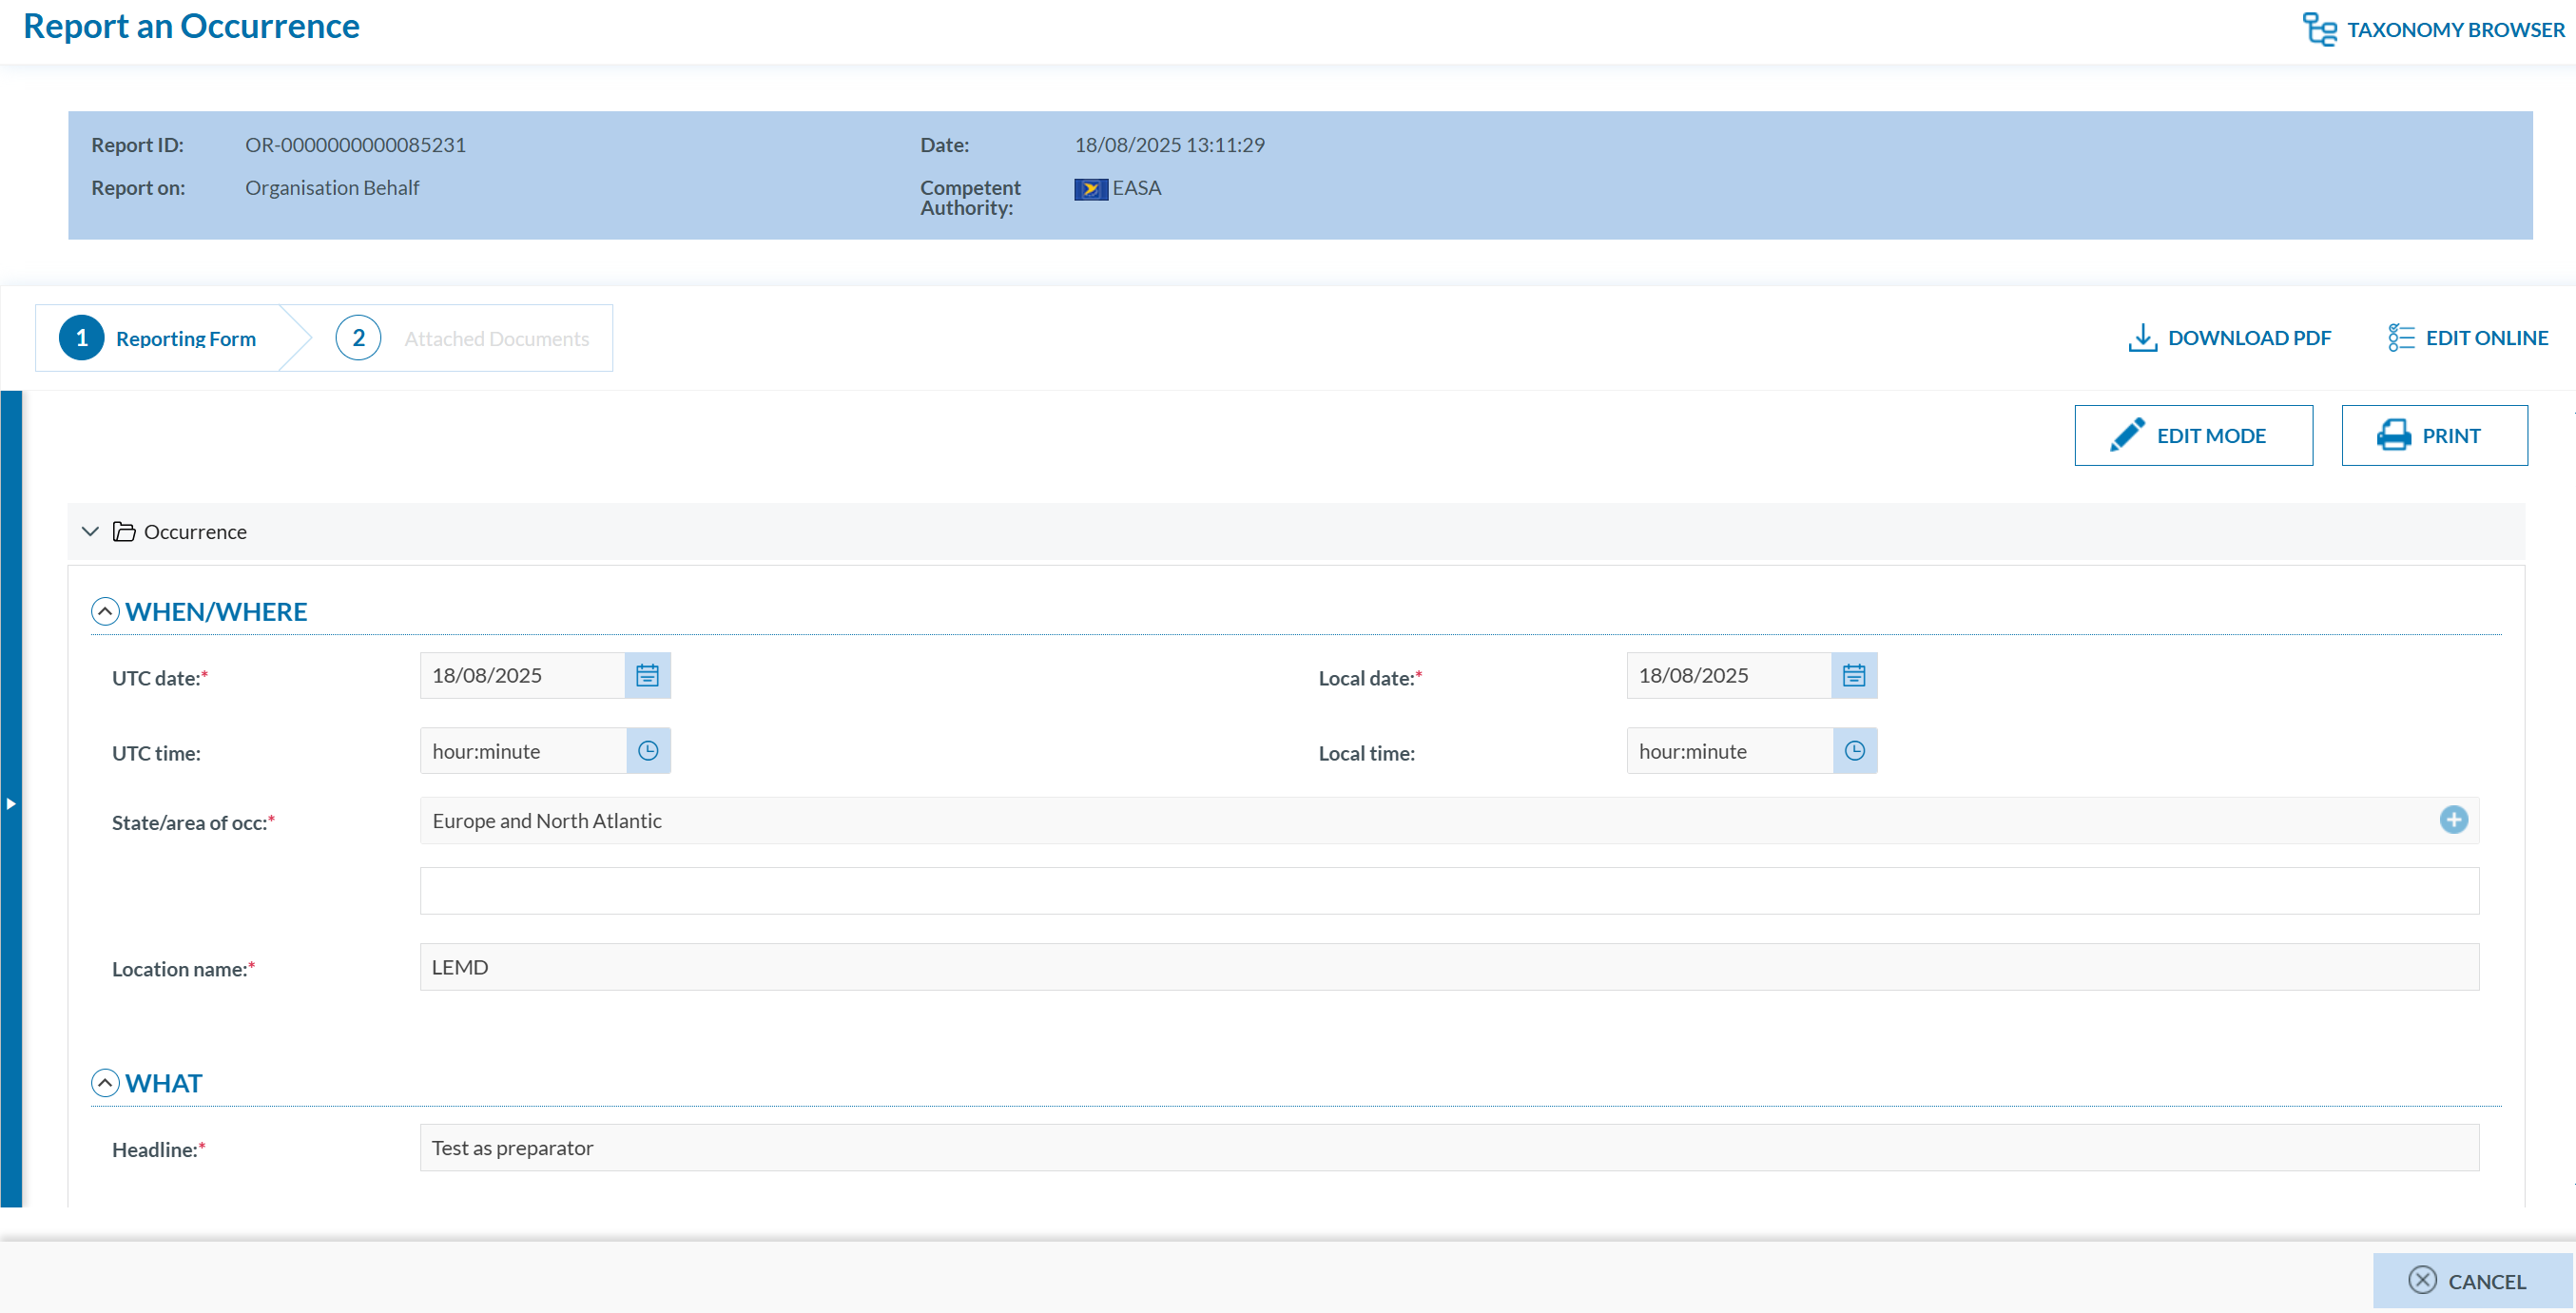The image size is (2576, 1313).
Task: Collapse the WHEN/WHERE section
Action: (x=105, y=611)
